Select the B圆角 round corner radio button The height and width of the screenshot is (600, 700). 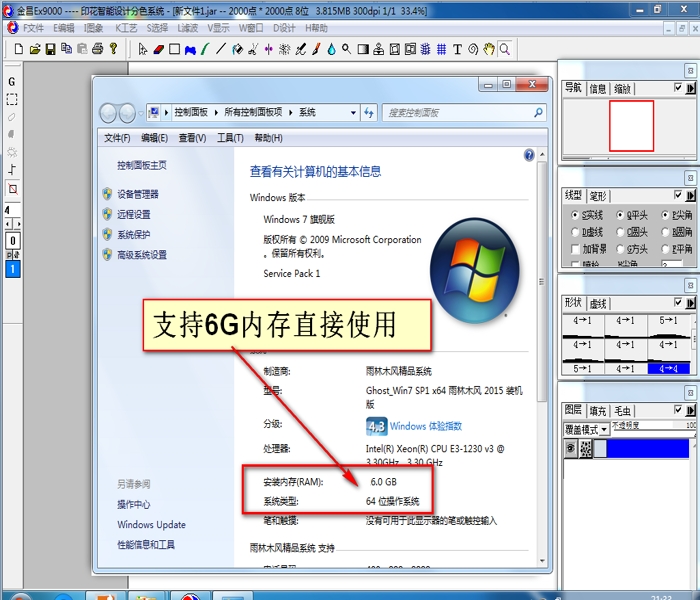[x=665, y=232]
